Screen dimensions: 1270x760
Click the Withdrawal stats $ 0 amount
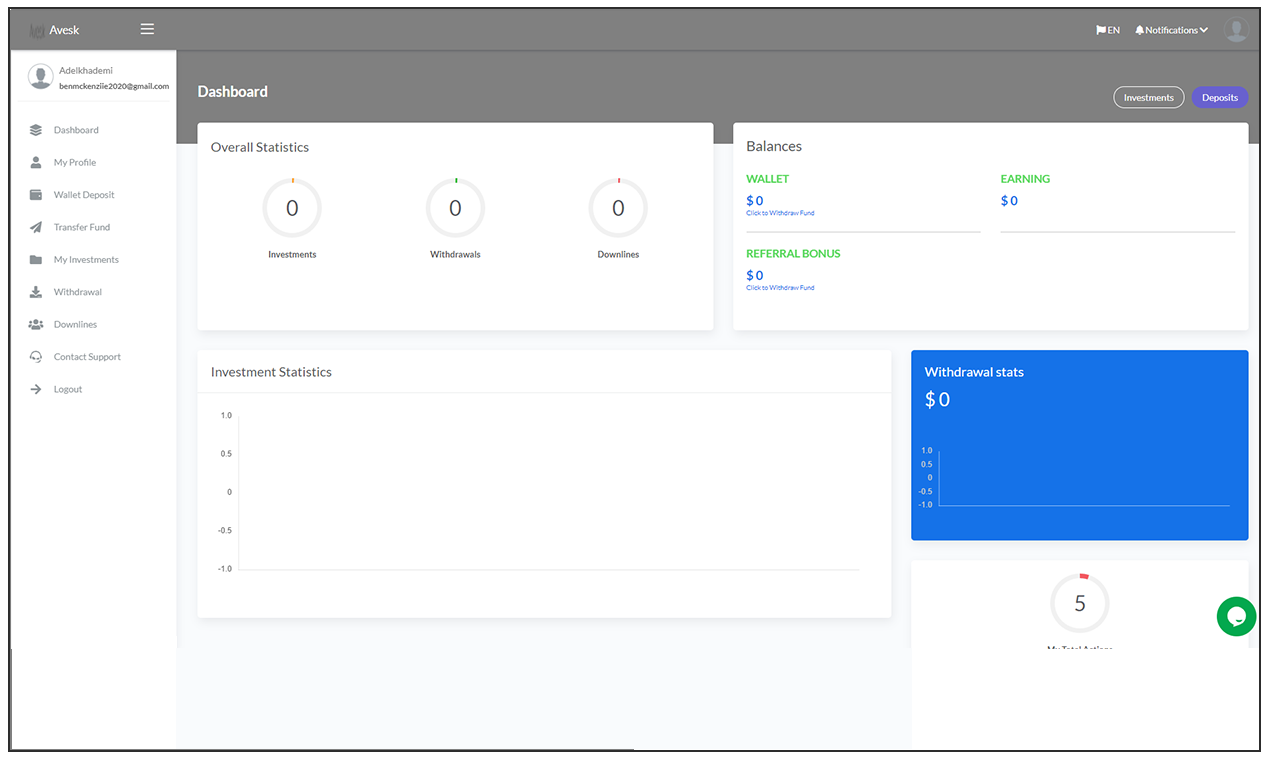pyautogui.click(x=937, y=399)
